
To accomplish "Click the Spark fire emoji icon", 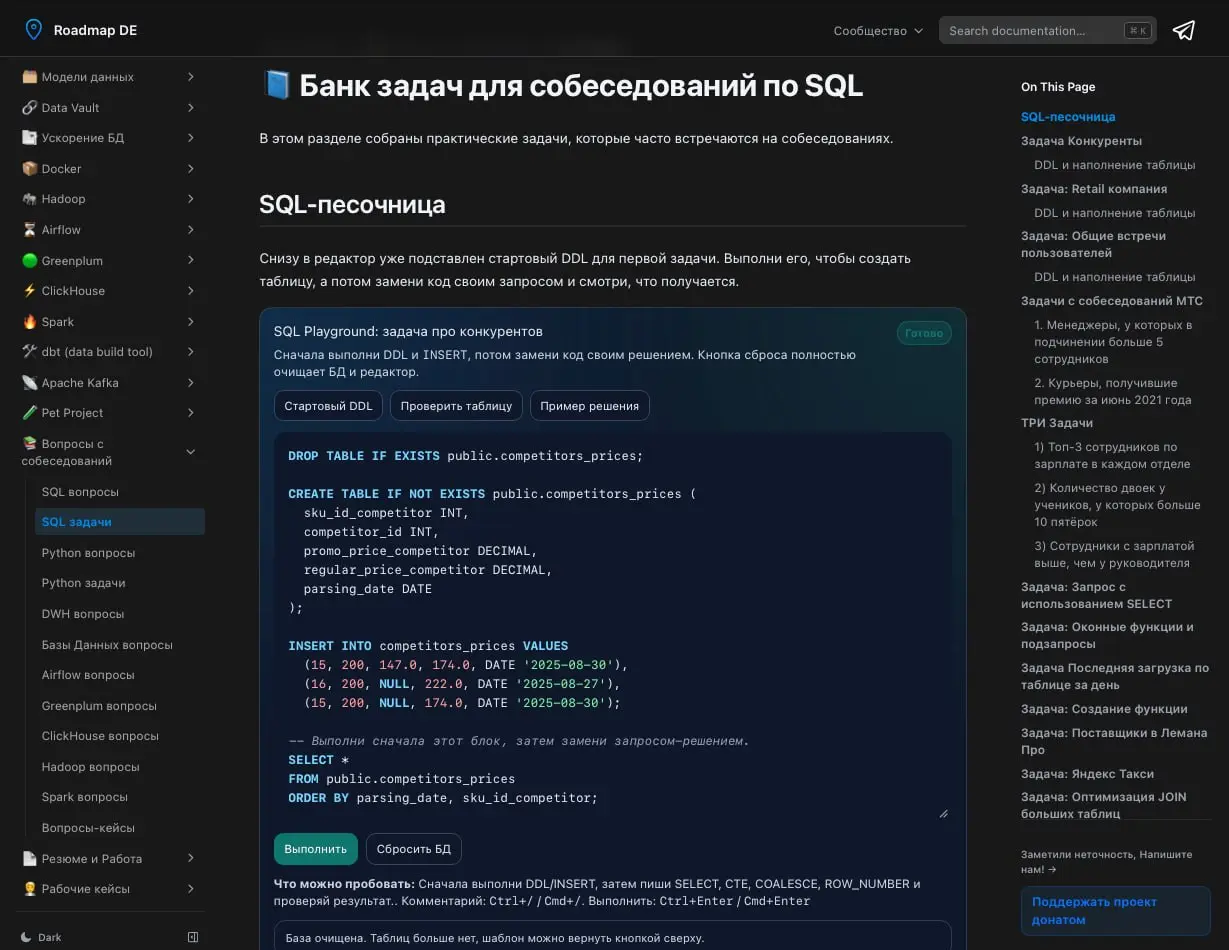I will 30,322.
